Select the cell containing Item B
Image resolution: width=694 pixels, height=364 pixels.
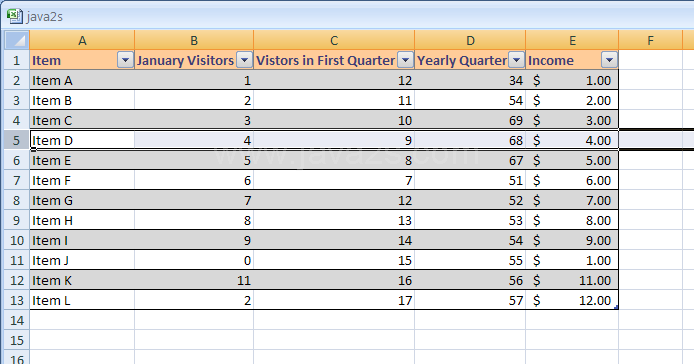[82, 101]
